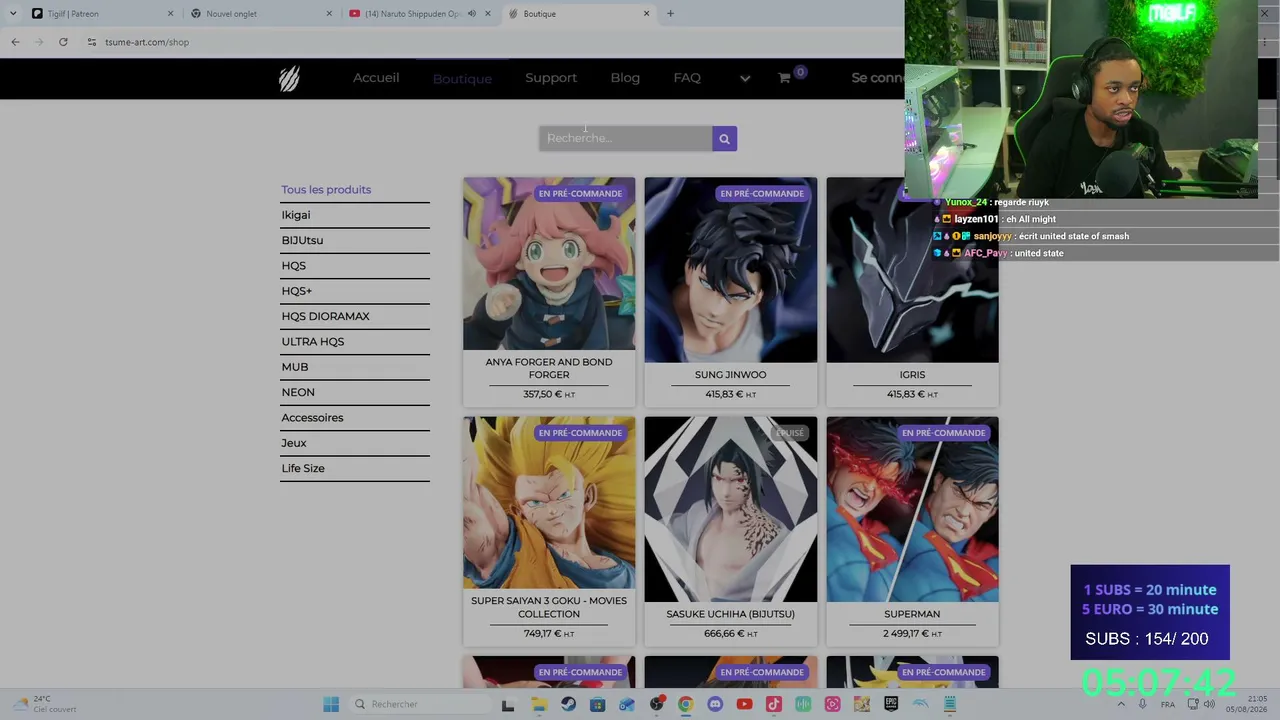Select the Boutique browser tab
The height and width of the screenshot is (720, 1280).
(x=579, y=14)
